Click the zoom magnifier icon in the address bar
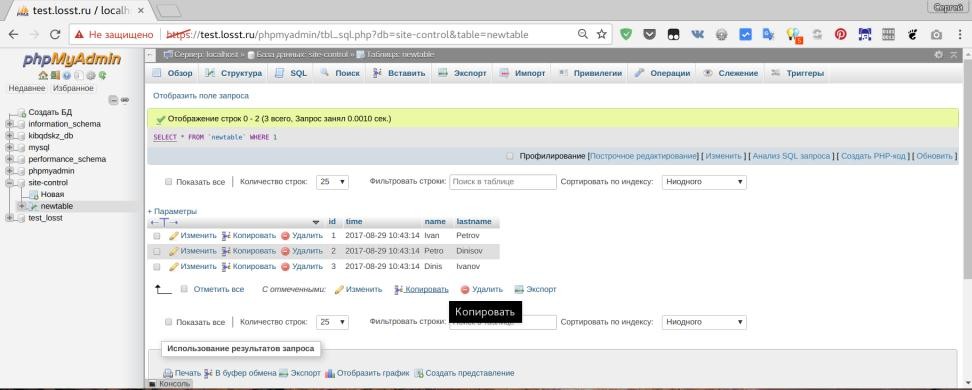The height and width of the screenshot is (390, 972). [583, 35]
